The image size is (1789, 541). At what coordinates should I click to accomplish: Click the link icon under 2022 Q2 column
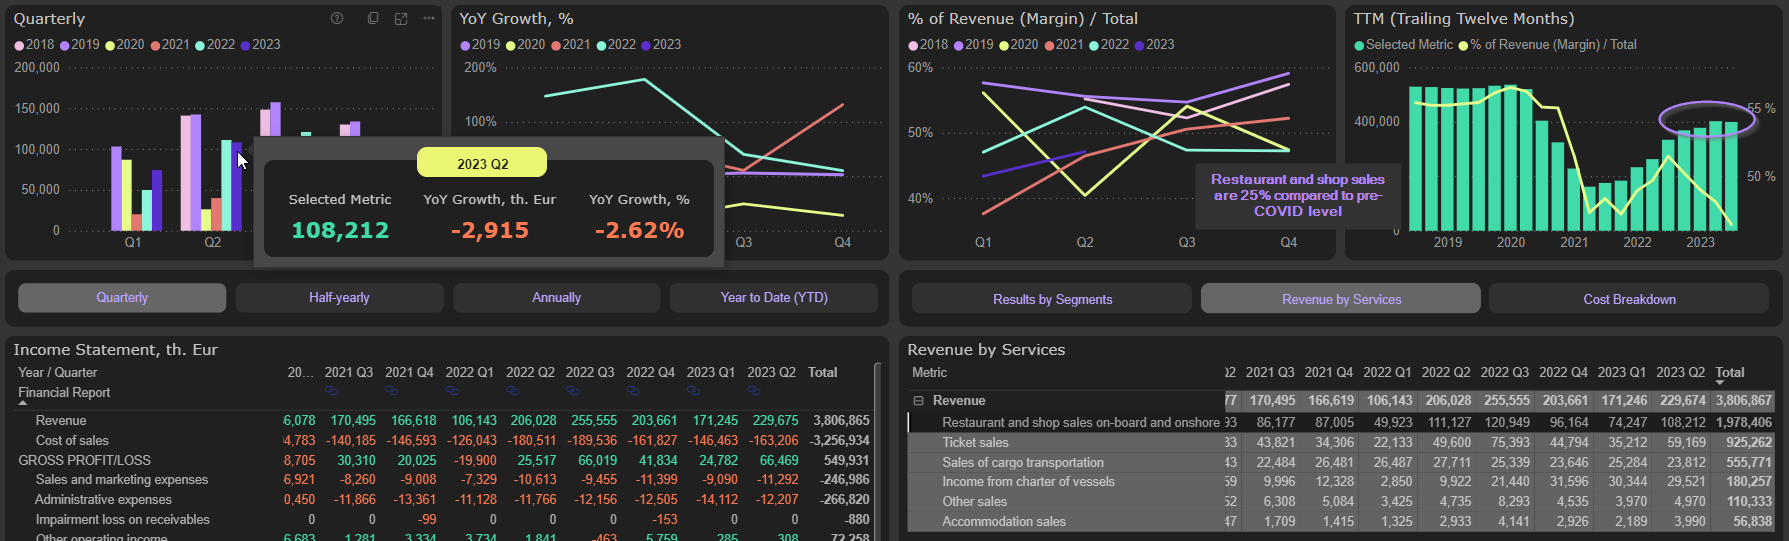click(x=512, y=390)
